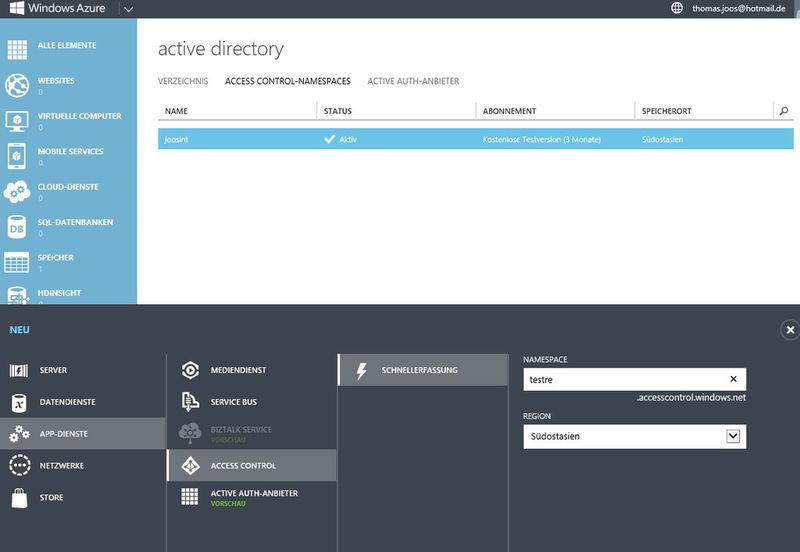800x552 pixels.
Task: Click the Cloud-Dienste cloud gear icon
Action: [x=17, y=192]
